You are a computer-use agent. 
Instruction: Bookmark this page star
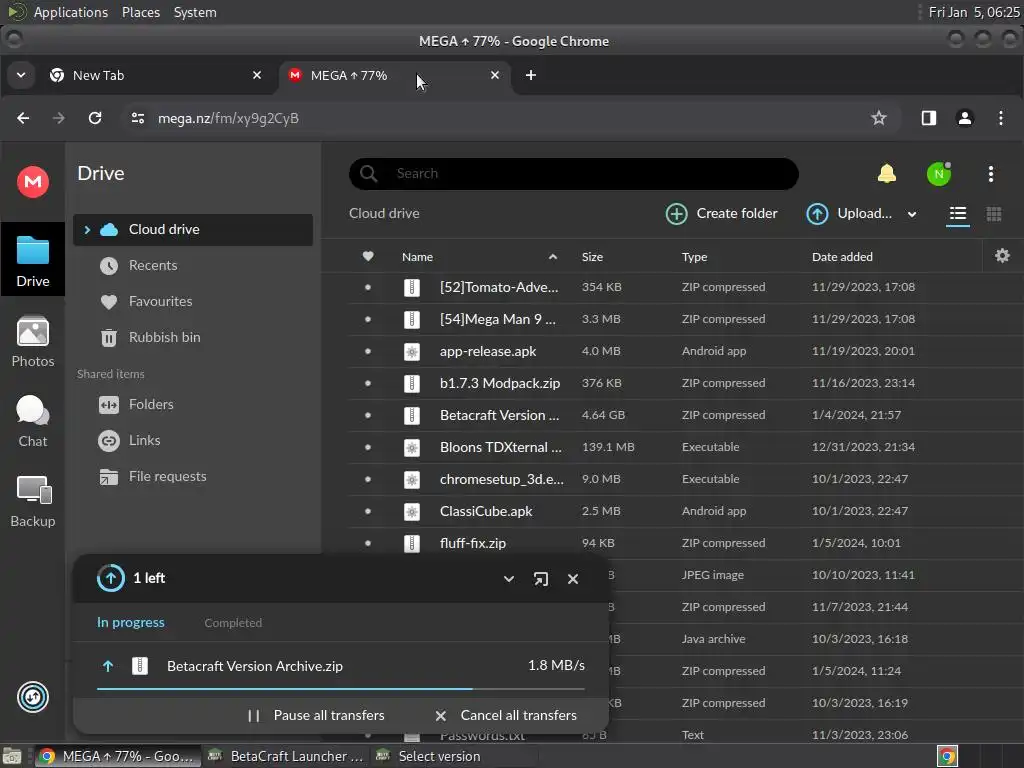[878, 118]
